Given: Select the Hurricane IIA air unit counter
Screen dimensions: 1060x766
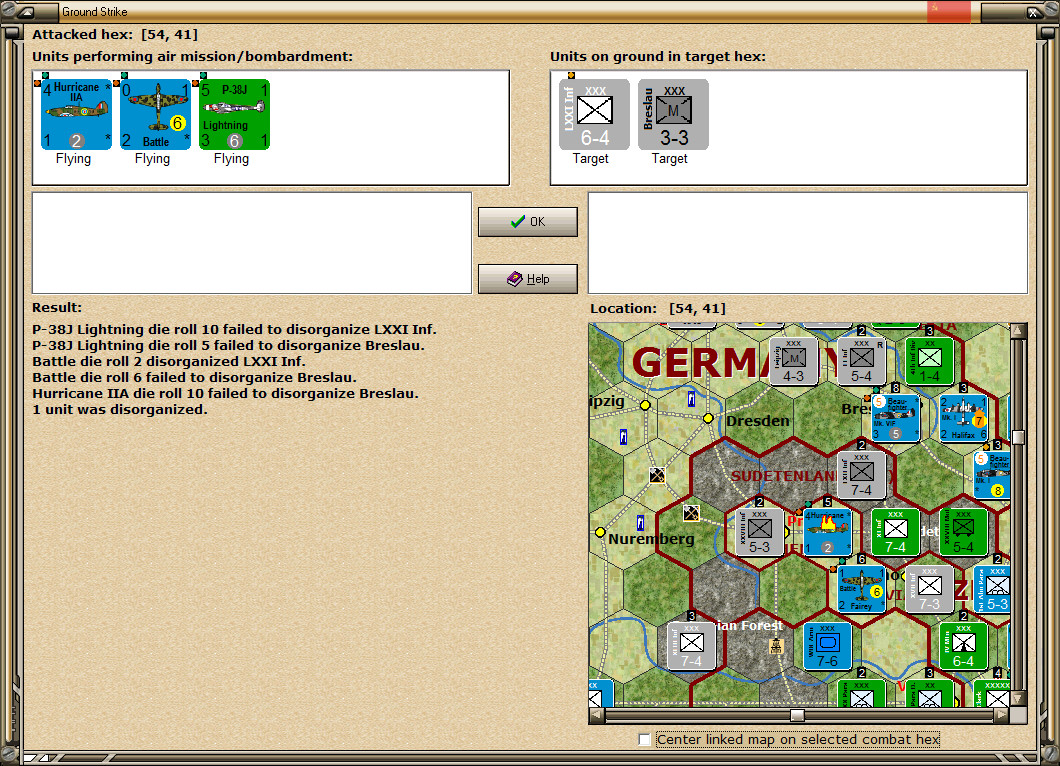Looking at the screenshot, I should pyautogui.click(x=76, y=115).
